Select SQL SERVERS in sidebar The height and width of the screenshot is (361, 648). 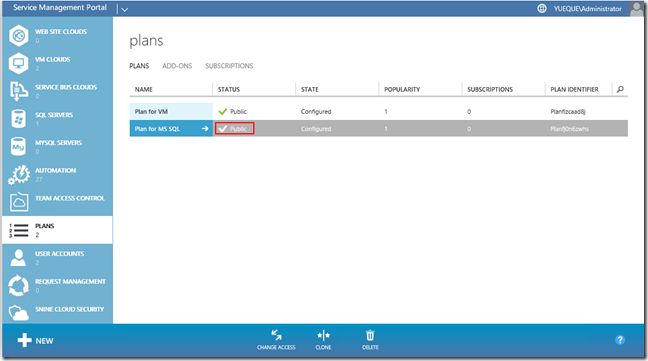point(54,114)
